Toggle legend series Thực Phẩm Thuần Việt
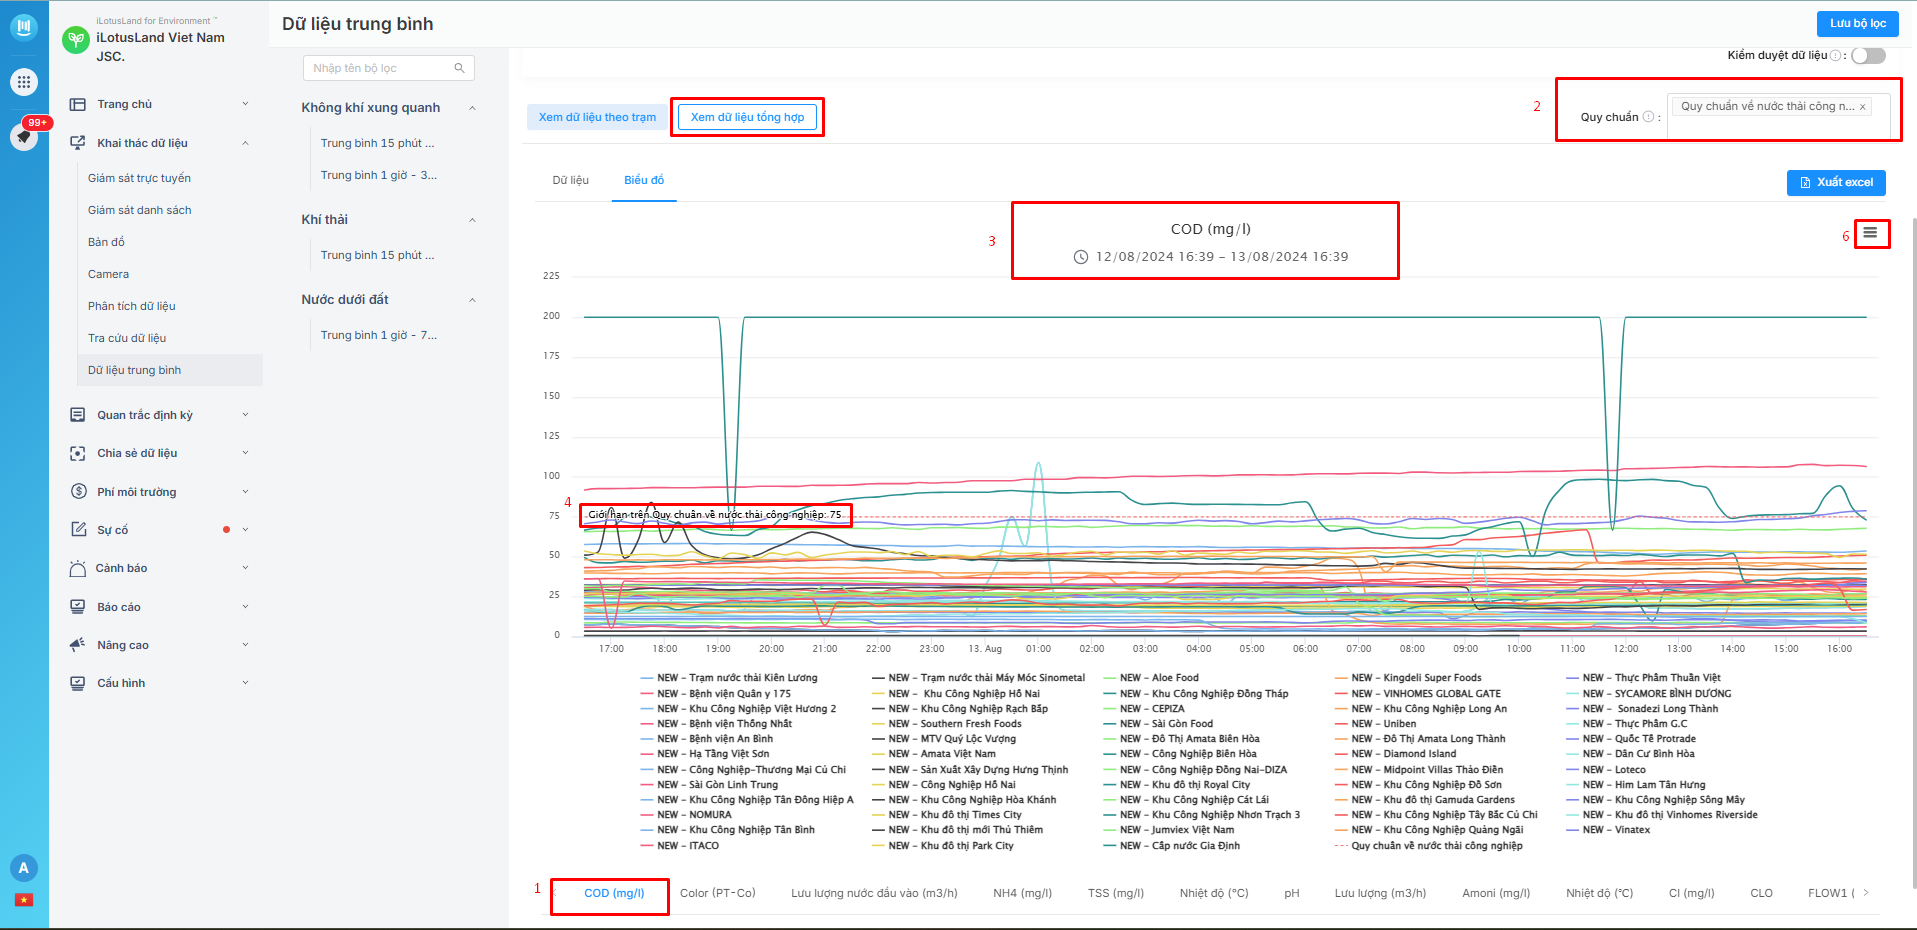The image size is (1917, 930). pyautogui.click(x=1643, y=678)
